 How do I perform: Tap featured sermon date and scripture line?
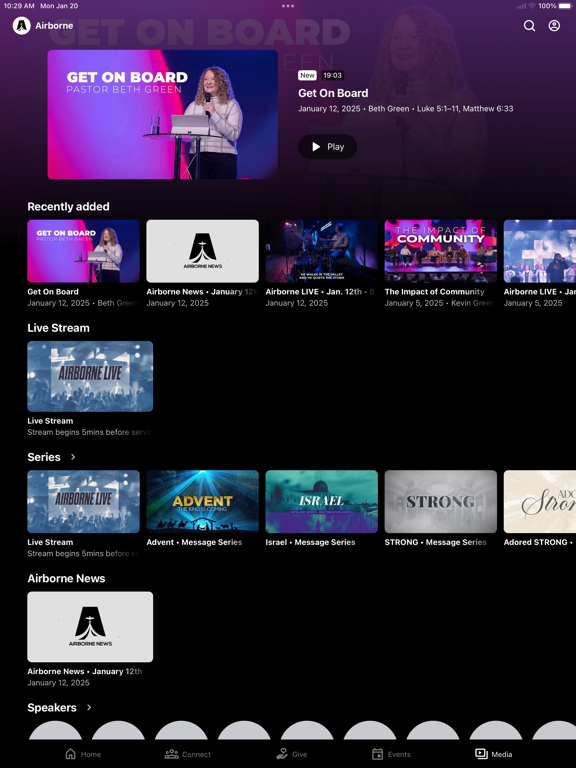coord(406,109)
